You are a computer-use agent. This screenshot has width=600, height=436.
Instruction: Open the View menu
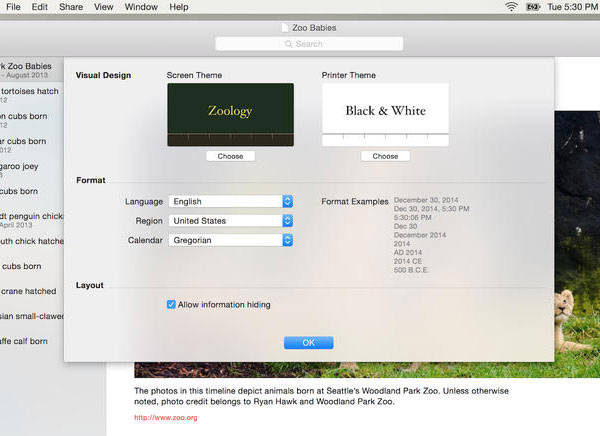103,7
